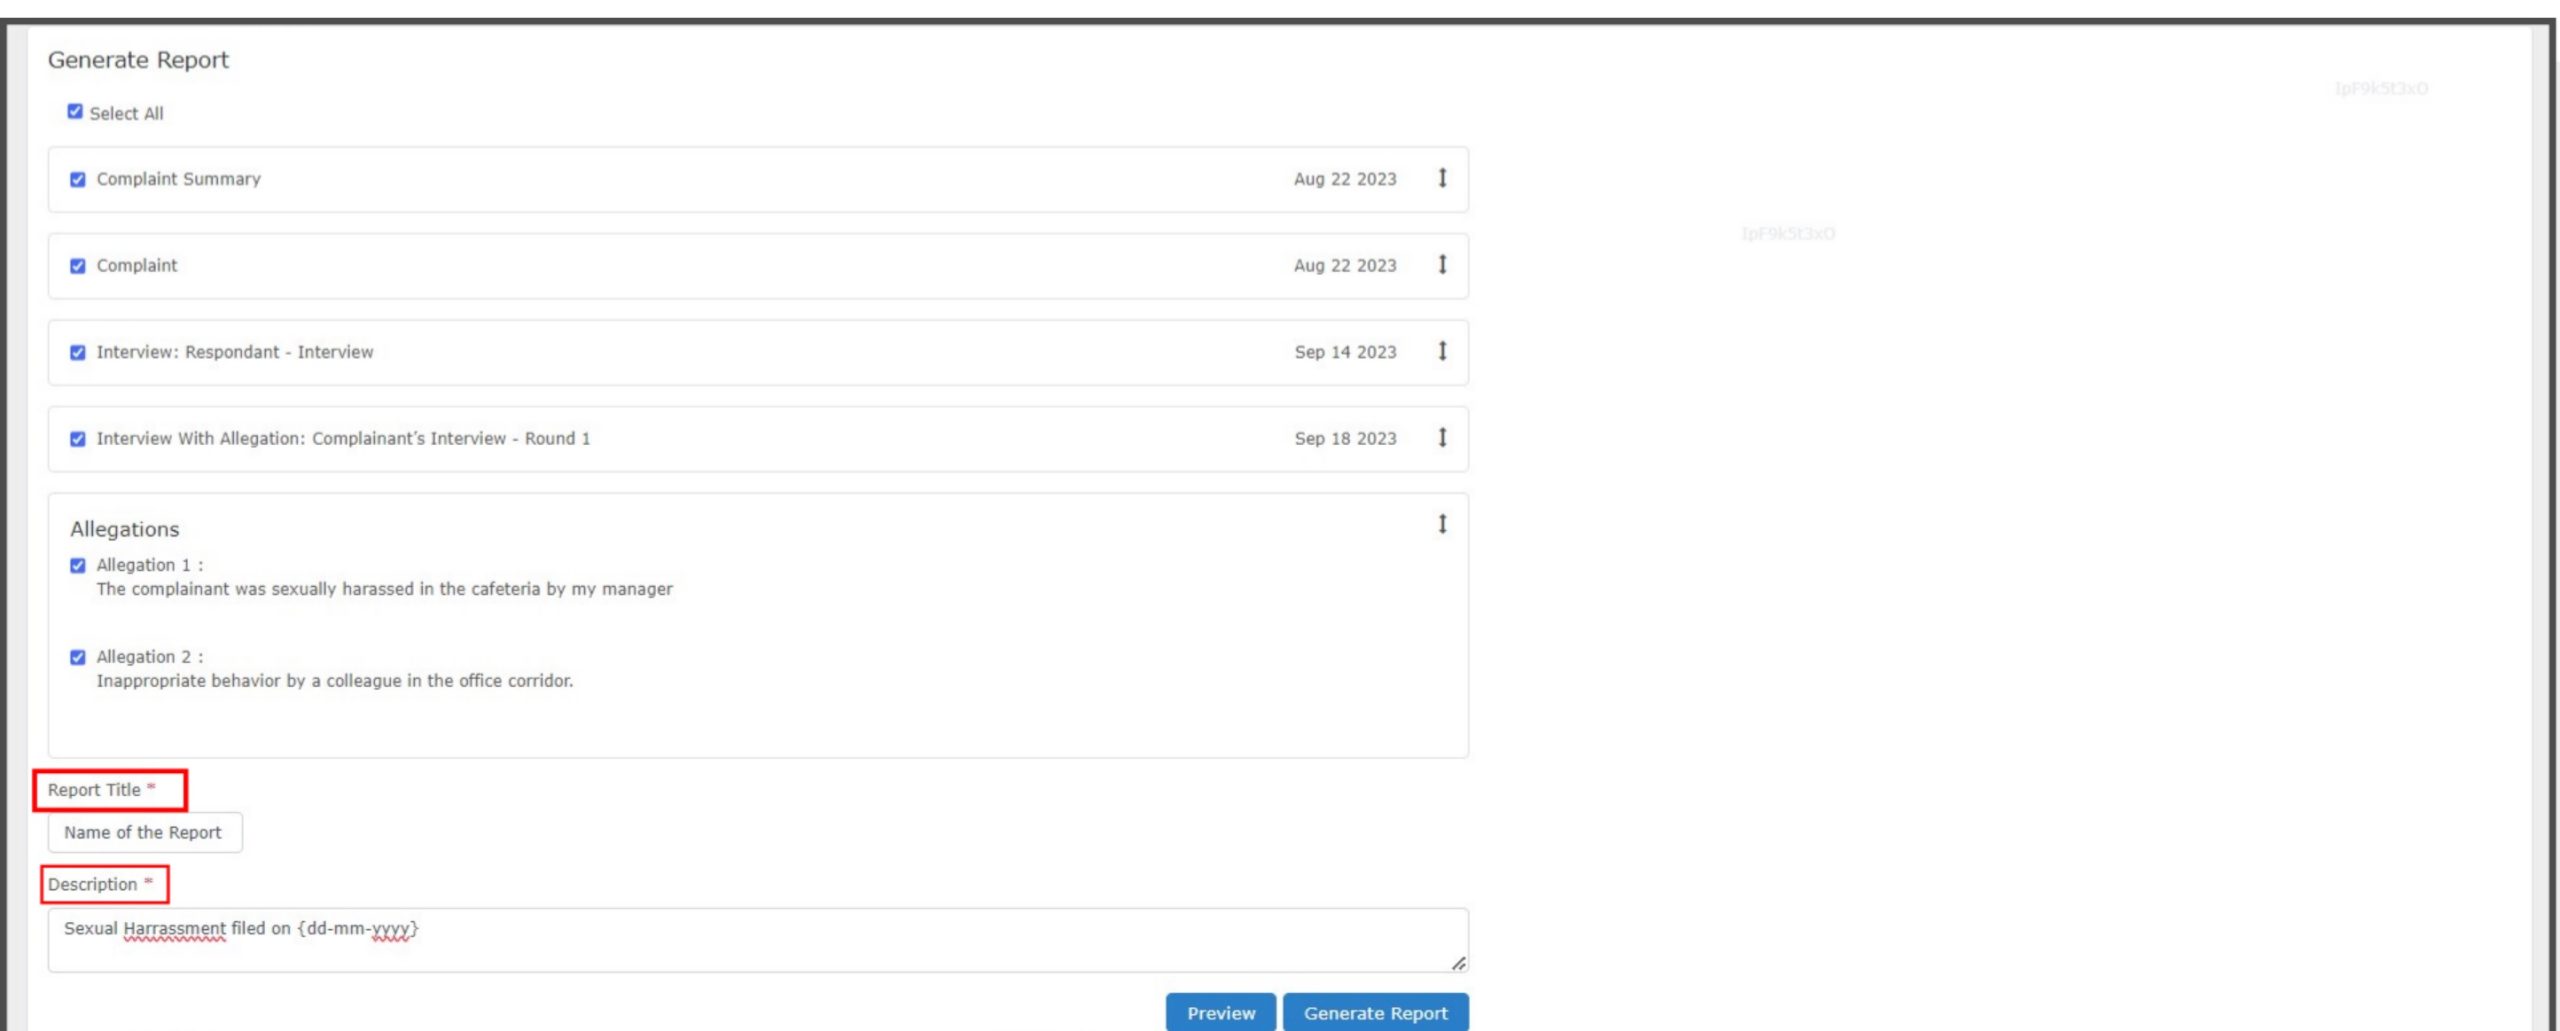Uncheck the Allegation 1 checkbox
2560x1031 pixels.
point(78,565)
